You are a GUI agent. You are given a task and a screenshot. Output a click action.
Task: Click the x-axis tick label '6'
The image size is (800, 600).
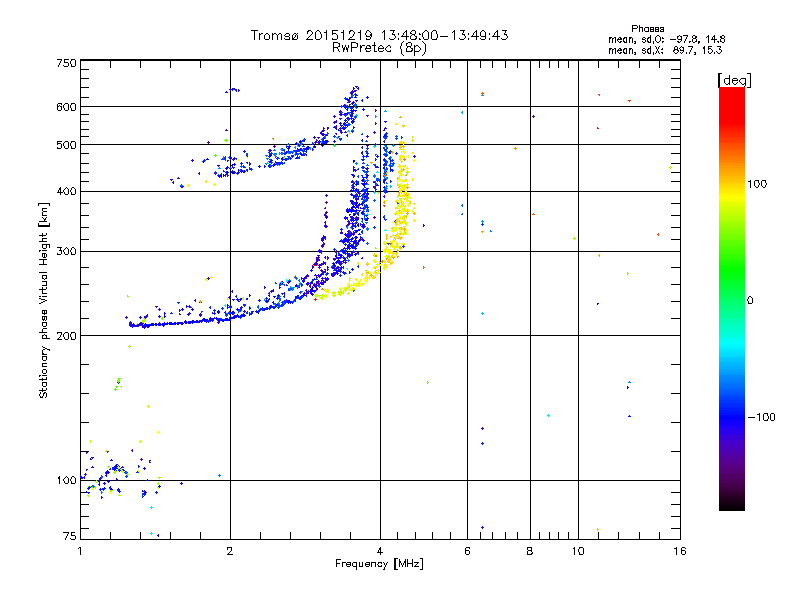click(x=467, y=551)
